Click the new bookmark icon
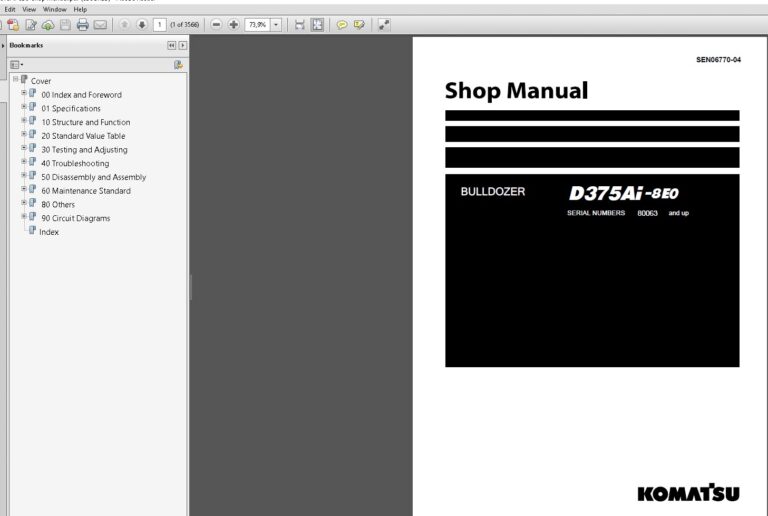The image size is (768, 516). 178,65
